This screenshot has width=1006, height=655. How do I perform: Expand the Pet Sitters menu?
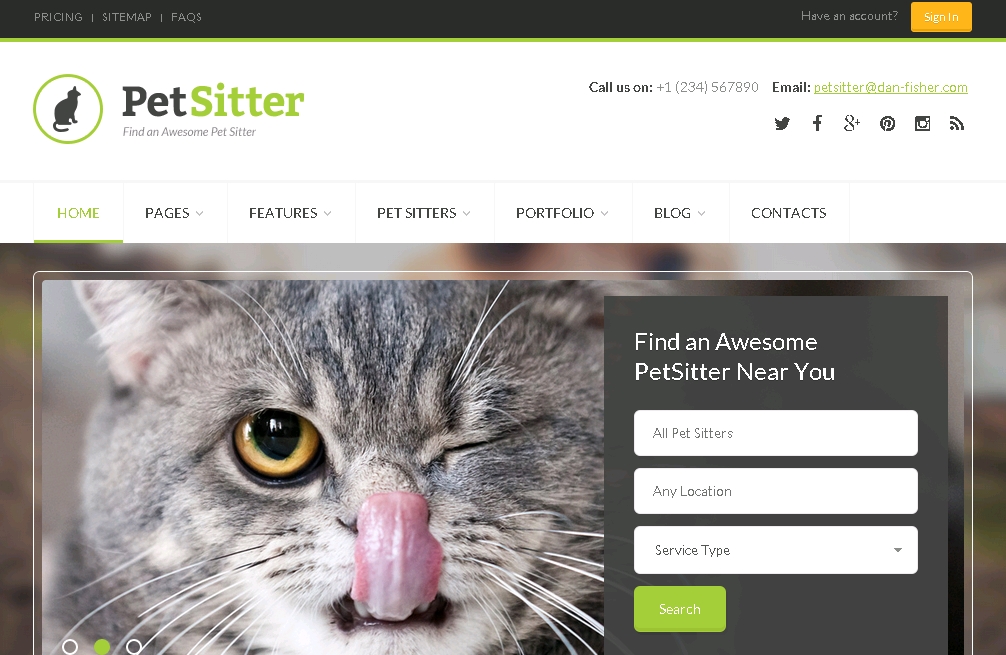423,213
